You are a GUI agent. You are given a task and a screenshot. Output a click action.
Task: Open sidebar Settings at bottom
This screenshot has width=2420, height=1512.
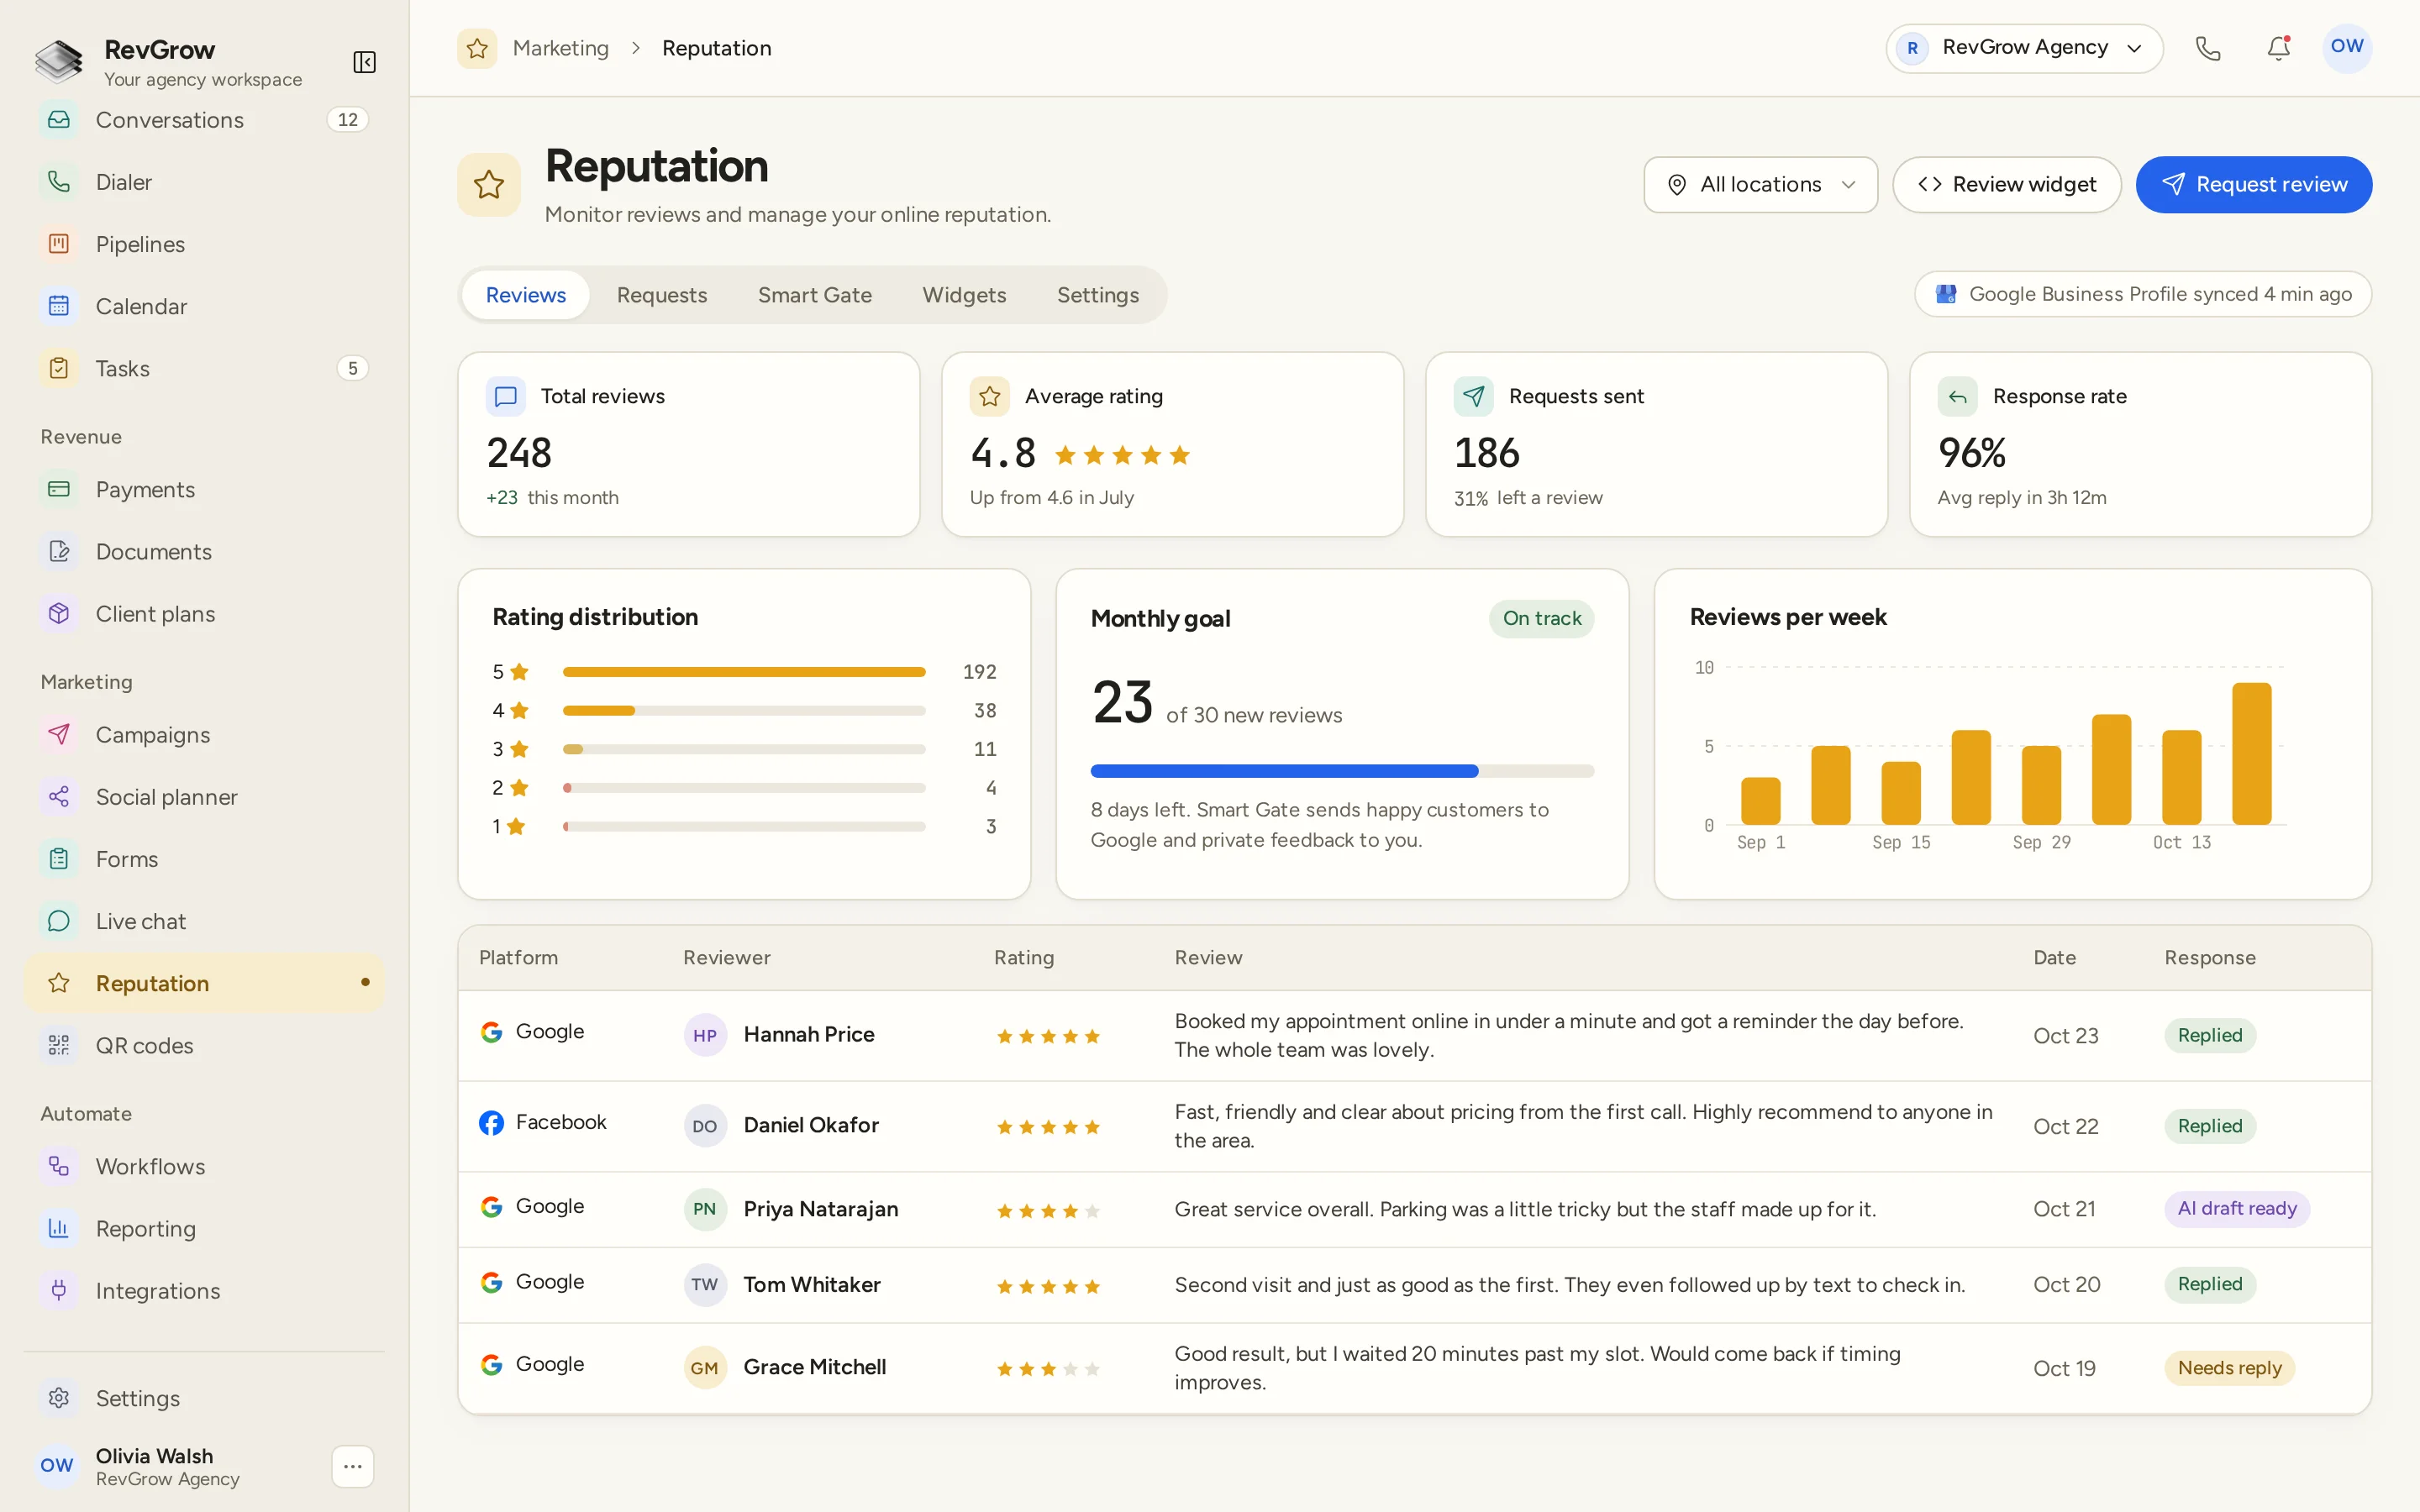coord(204,1397)
